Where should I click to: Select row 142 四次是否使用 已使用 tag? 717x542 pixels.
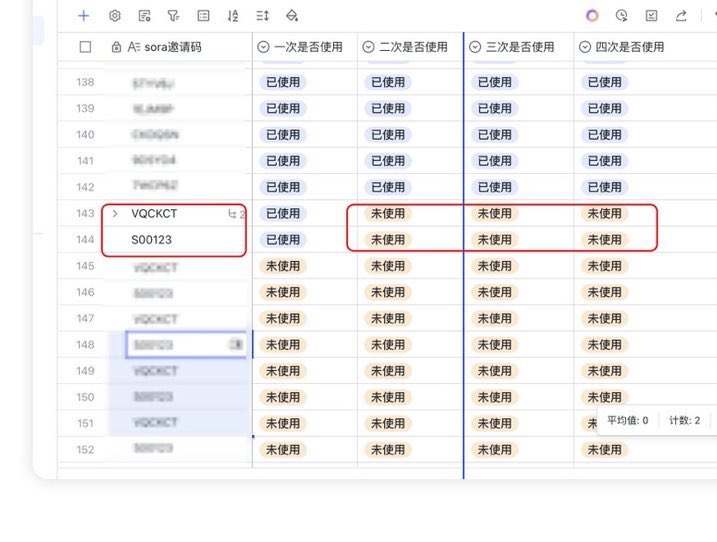pos(605,187)
